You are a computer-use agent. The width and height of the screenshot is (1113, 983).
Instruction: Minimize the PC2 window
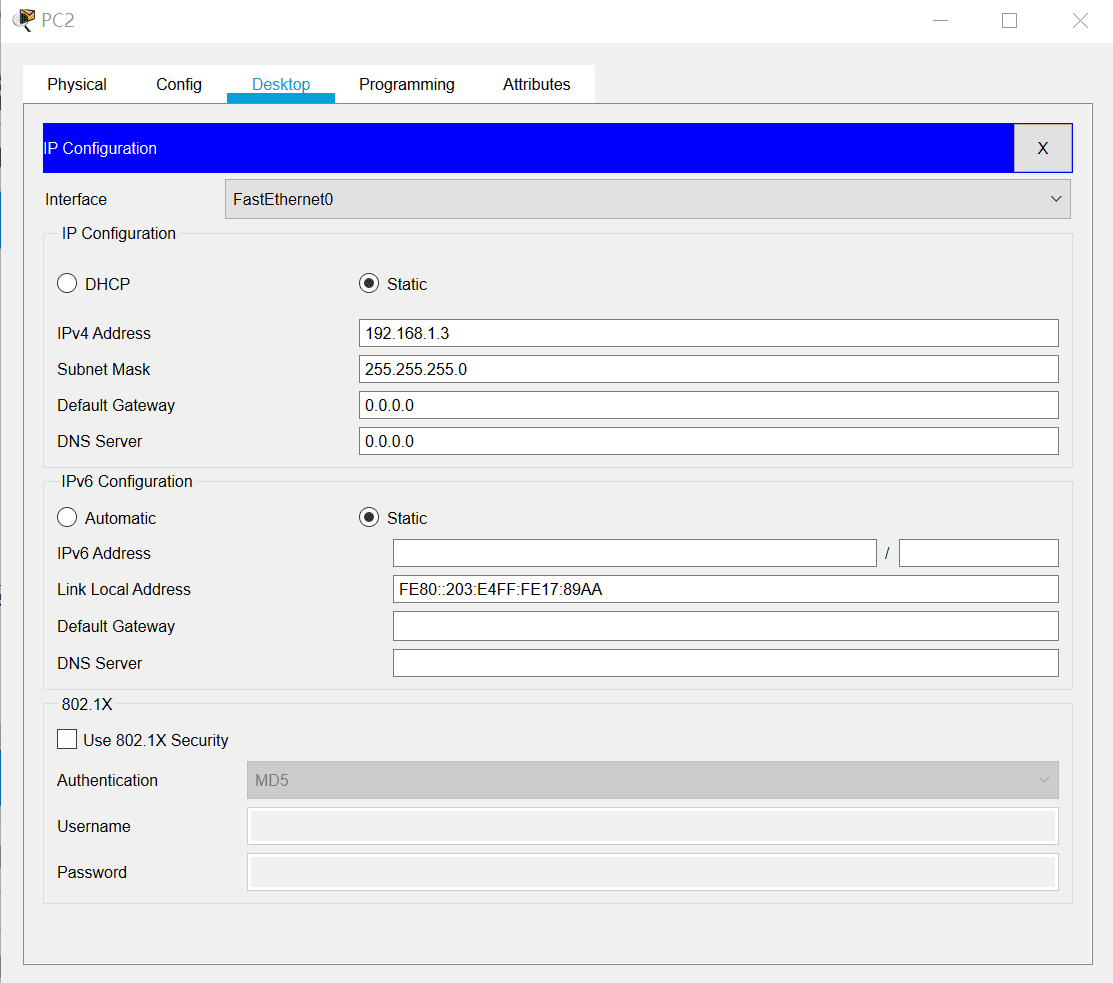click(x=940, y=21)
